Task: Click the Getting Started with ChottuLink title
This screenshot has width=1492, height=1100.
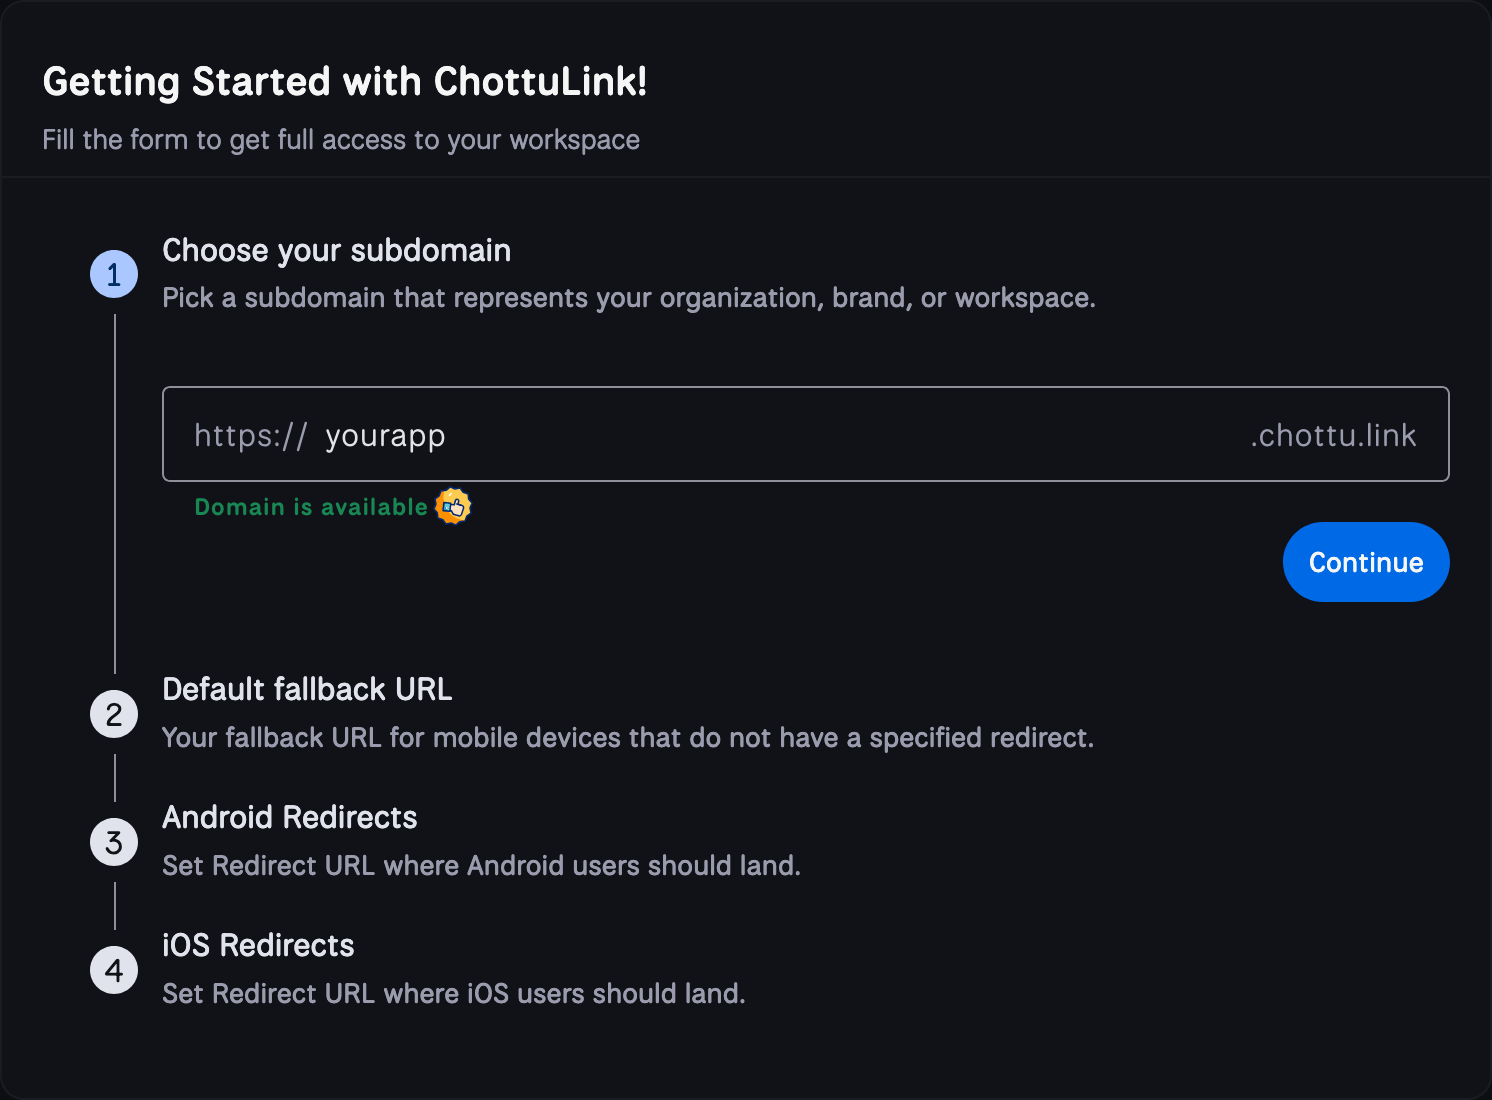Action: (x=345, y=81)
